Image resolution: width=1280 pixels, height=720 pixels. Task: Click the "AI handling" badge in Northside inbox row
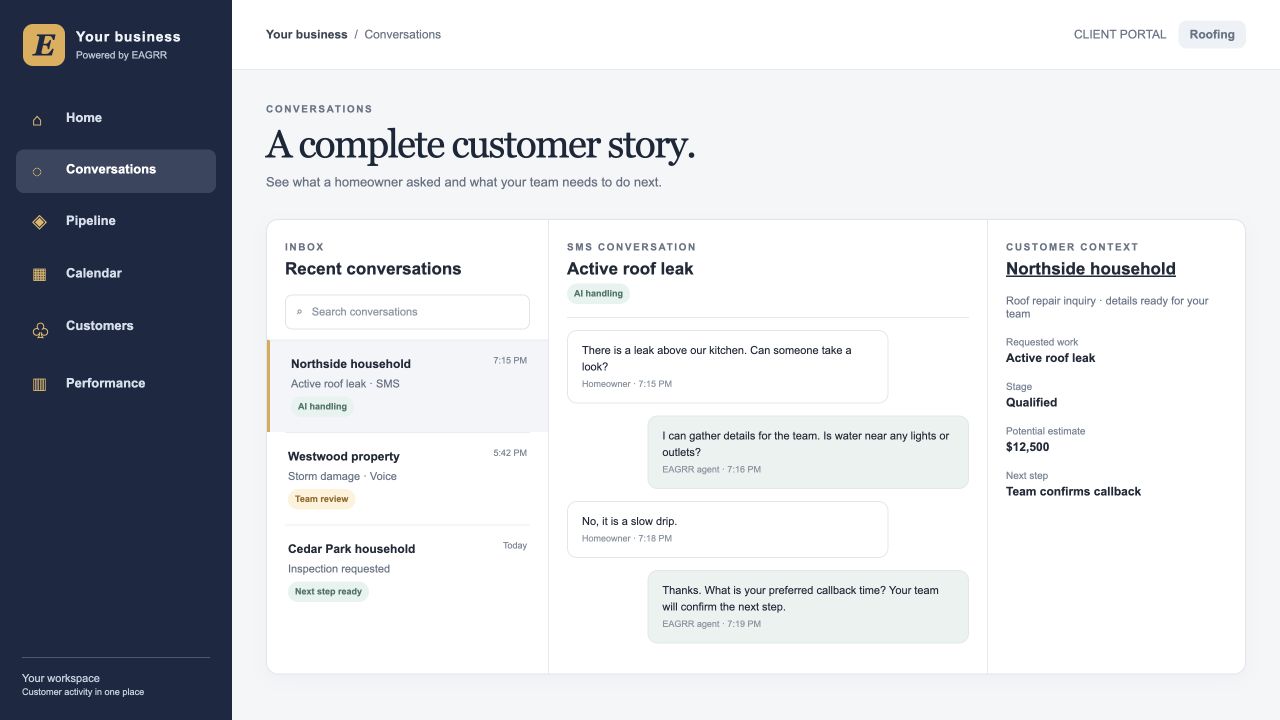click(322, 407)
